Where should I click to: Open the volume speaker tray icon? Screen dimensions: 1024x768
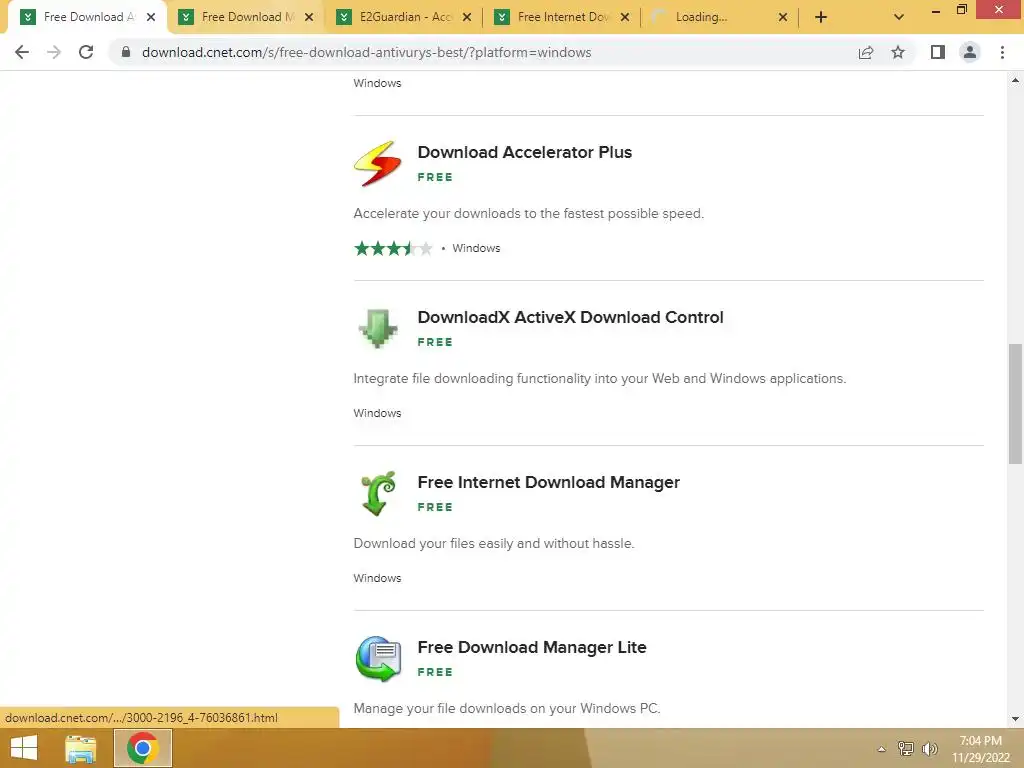point(930,749)
